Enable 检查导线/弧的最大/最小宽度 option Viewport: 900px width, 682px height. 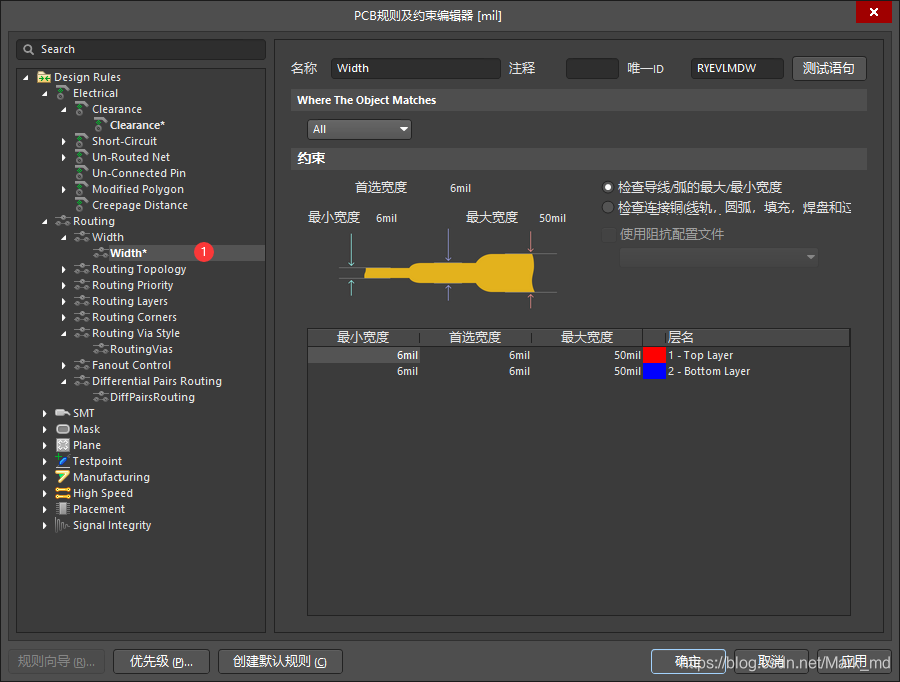click(607, 186)
